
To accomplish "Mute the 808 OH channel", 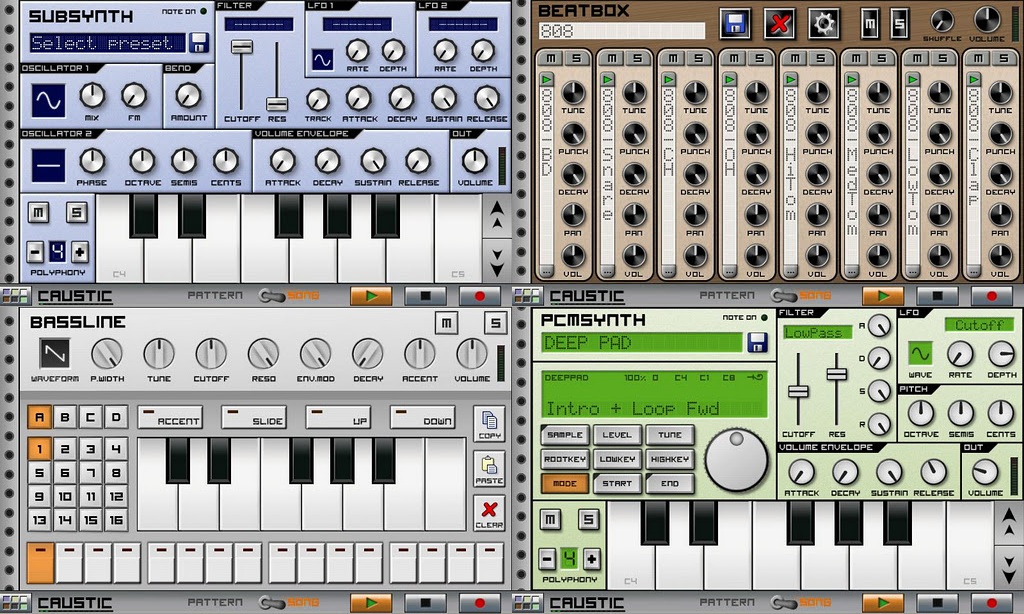I will [734, 58].
